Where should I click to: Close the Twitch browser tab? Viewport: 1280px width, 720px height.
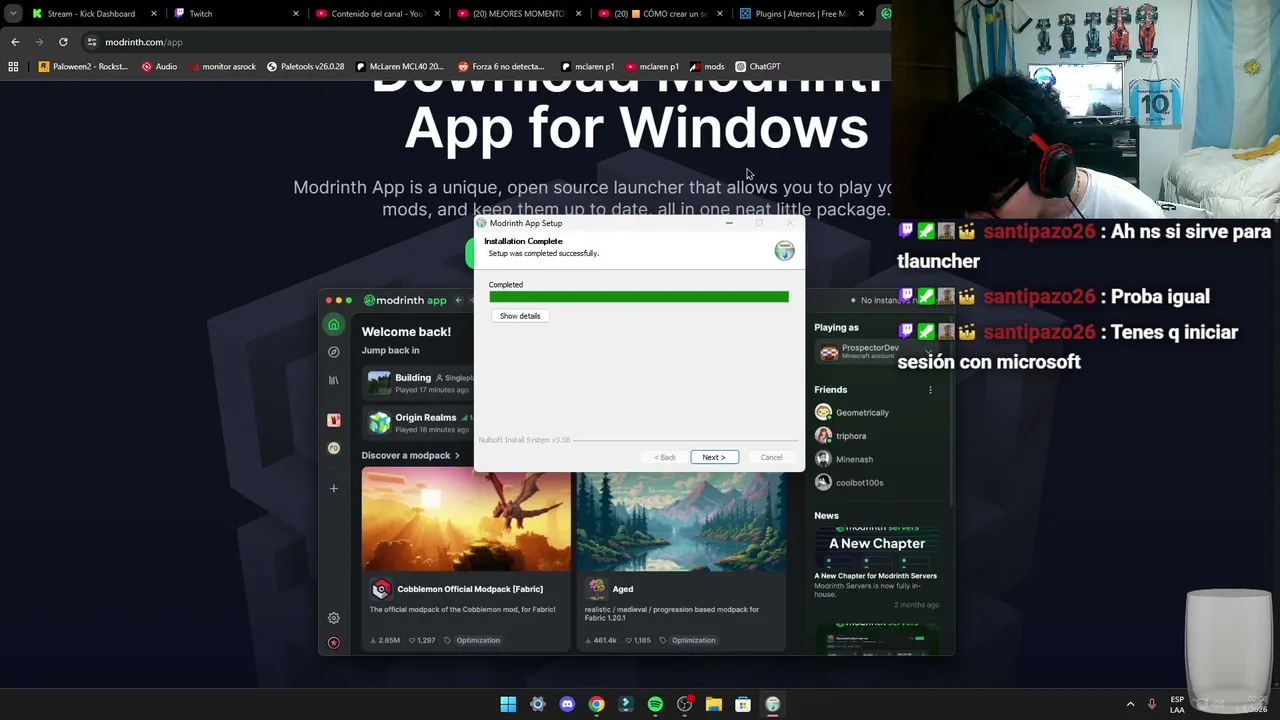[x=296, y=14]
